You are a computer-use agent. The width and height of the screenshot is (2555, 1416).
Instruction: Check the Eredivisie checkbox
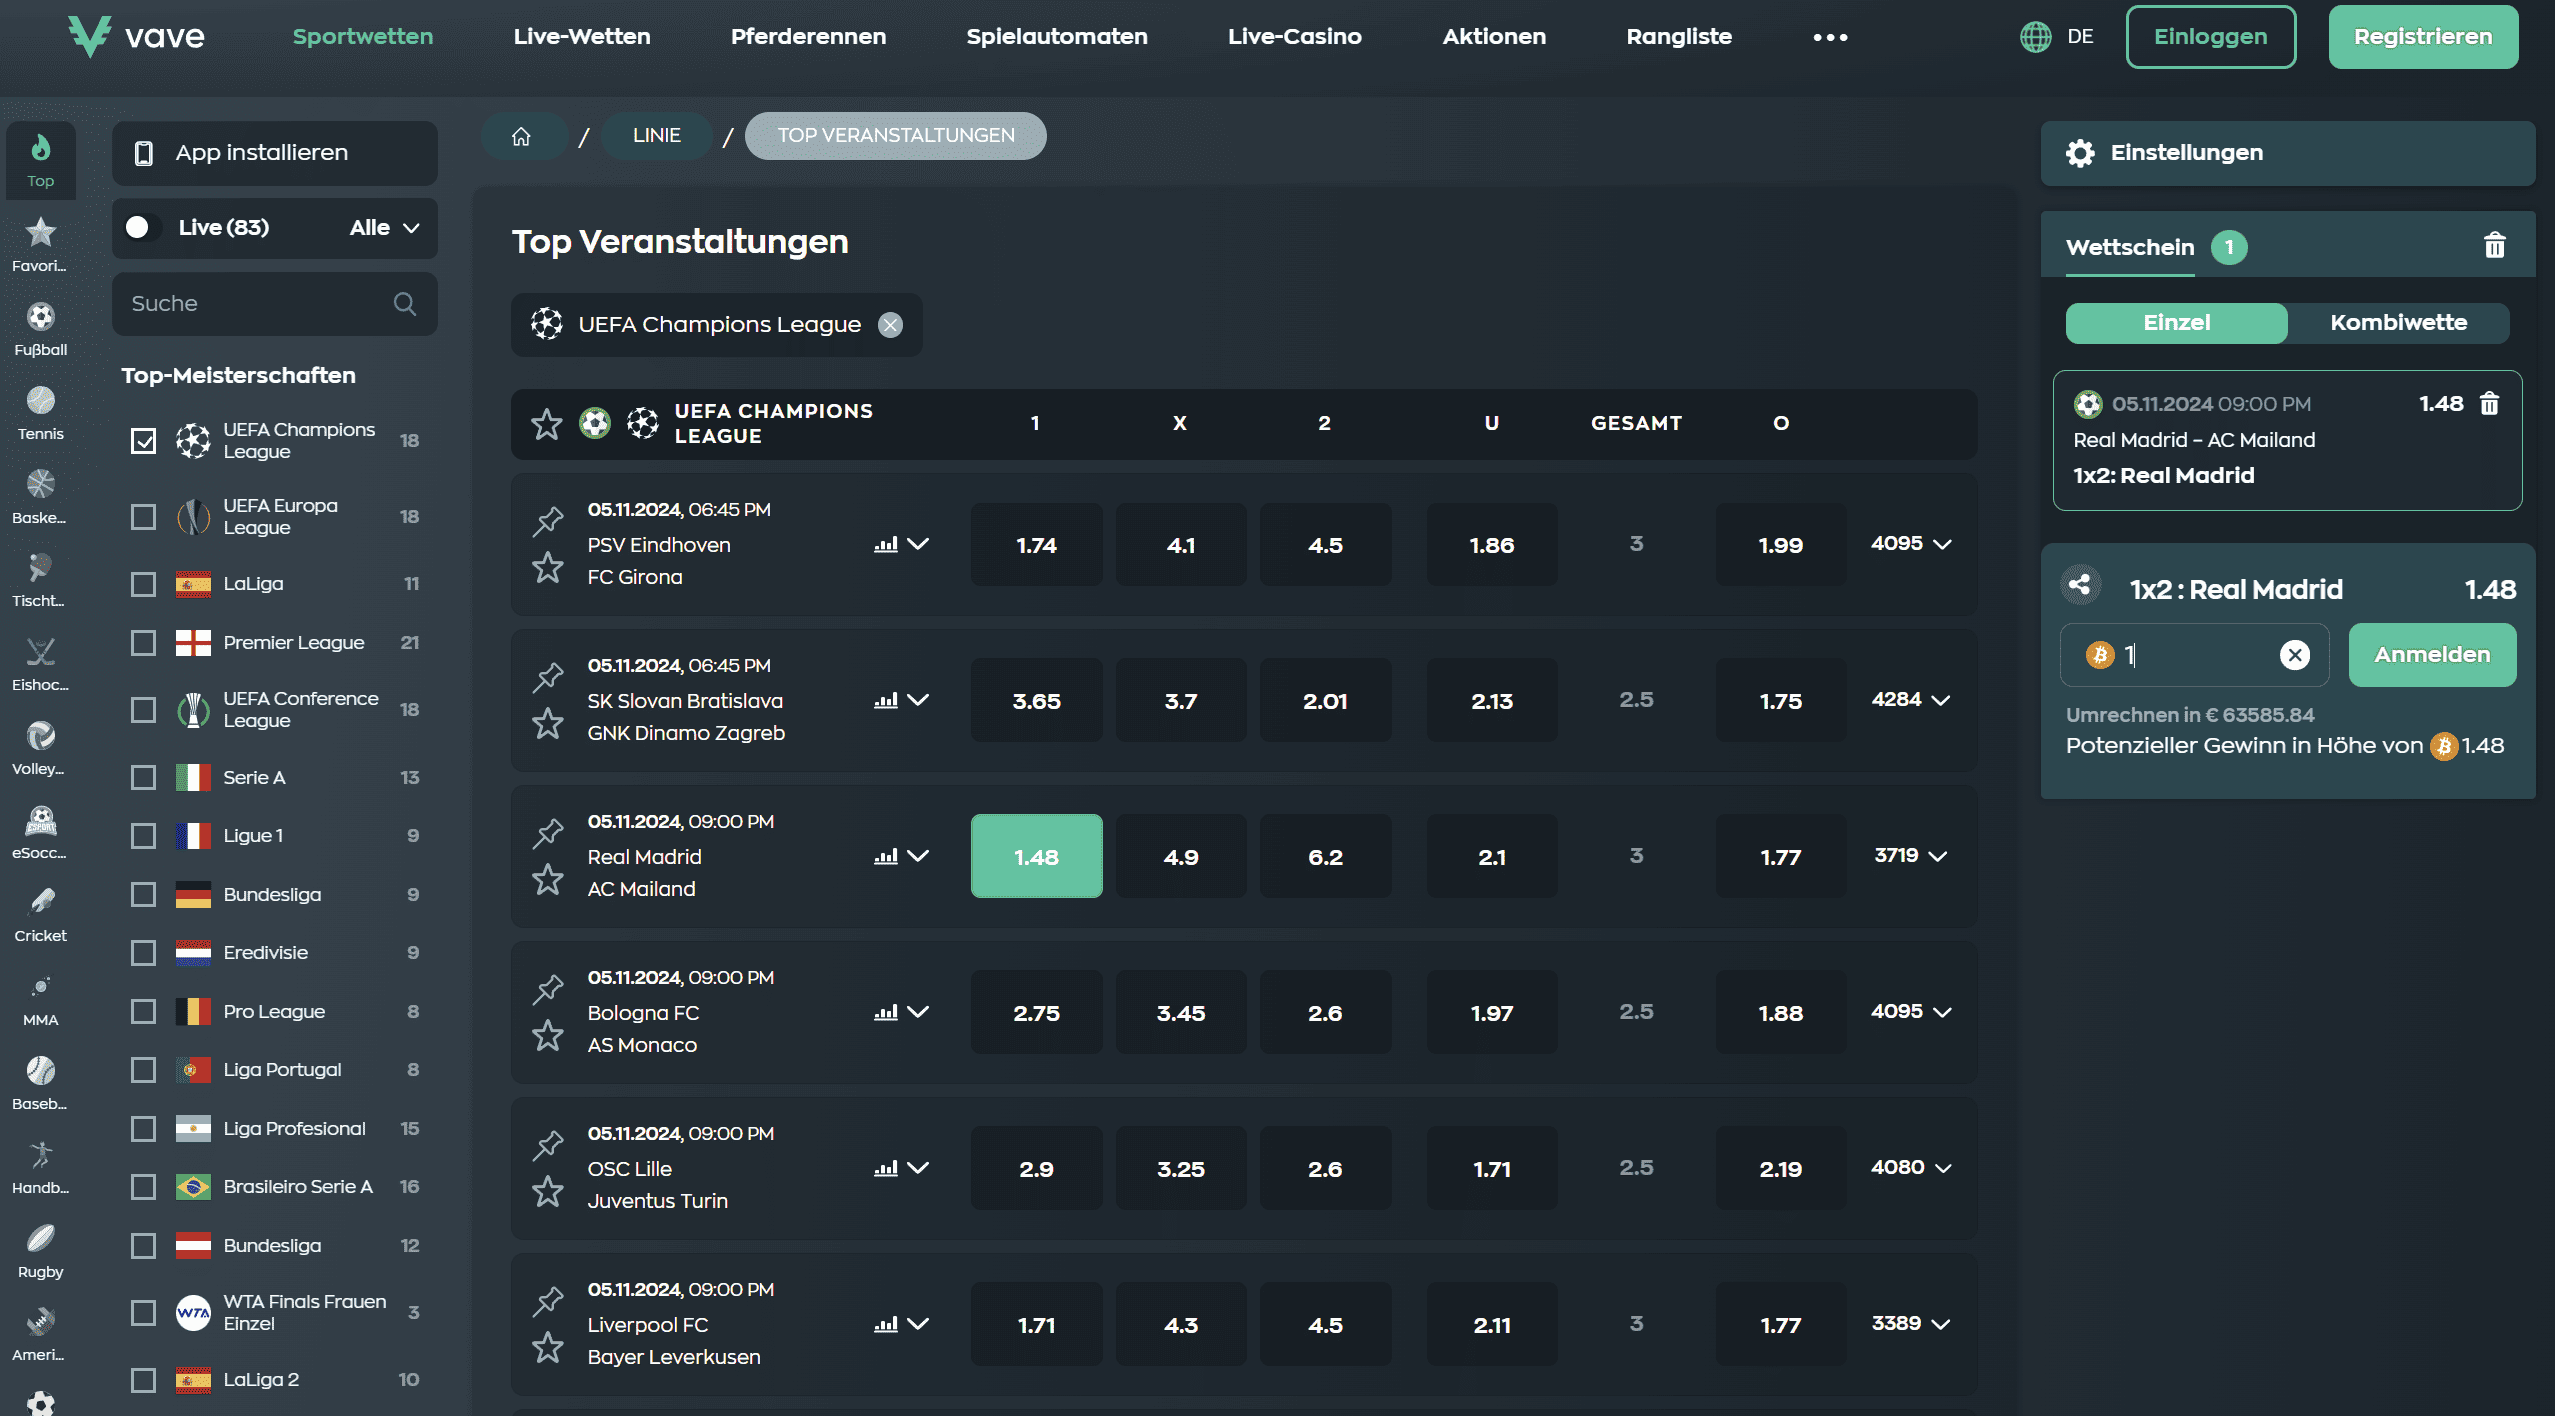coord(144,953)
